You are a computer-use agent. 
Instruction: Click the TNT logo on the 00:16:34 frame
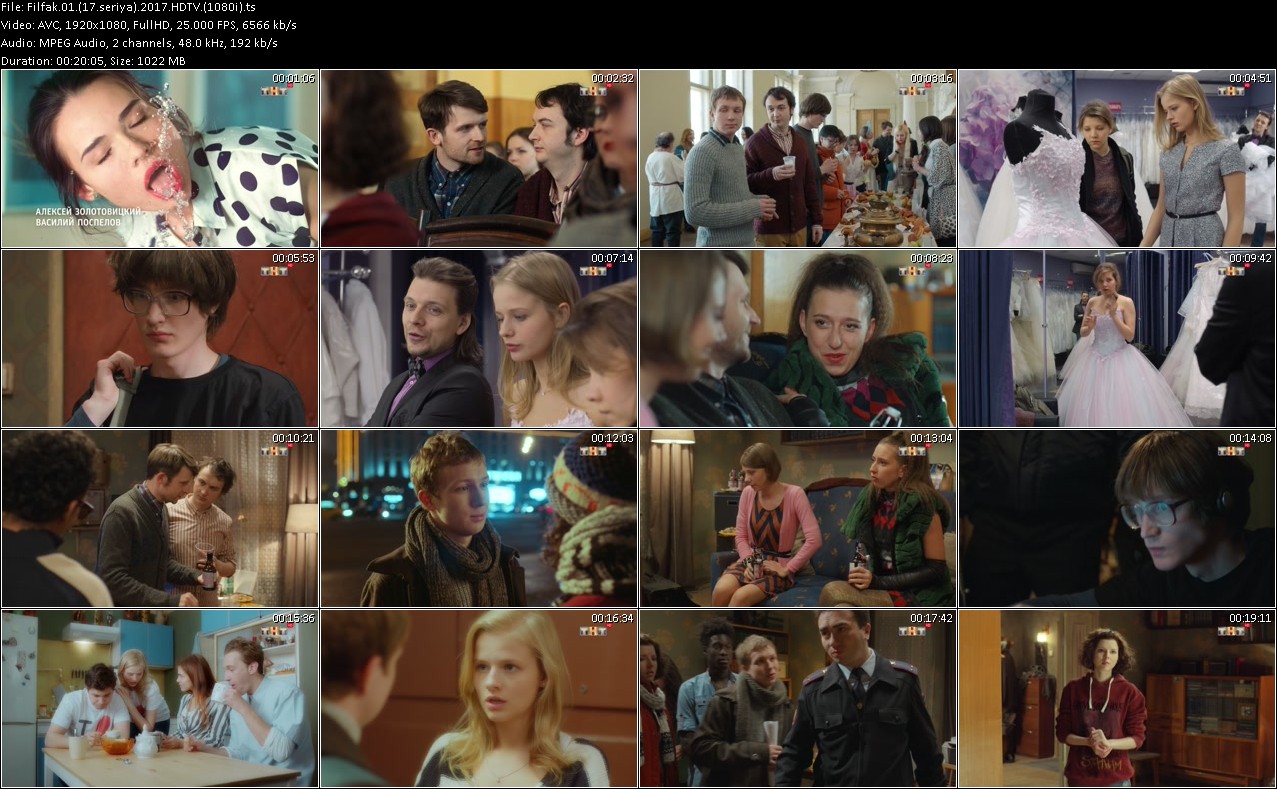[594, 631]
